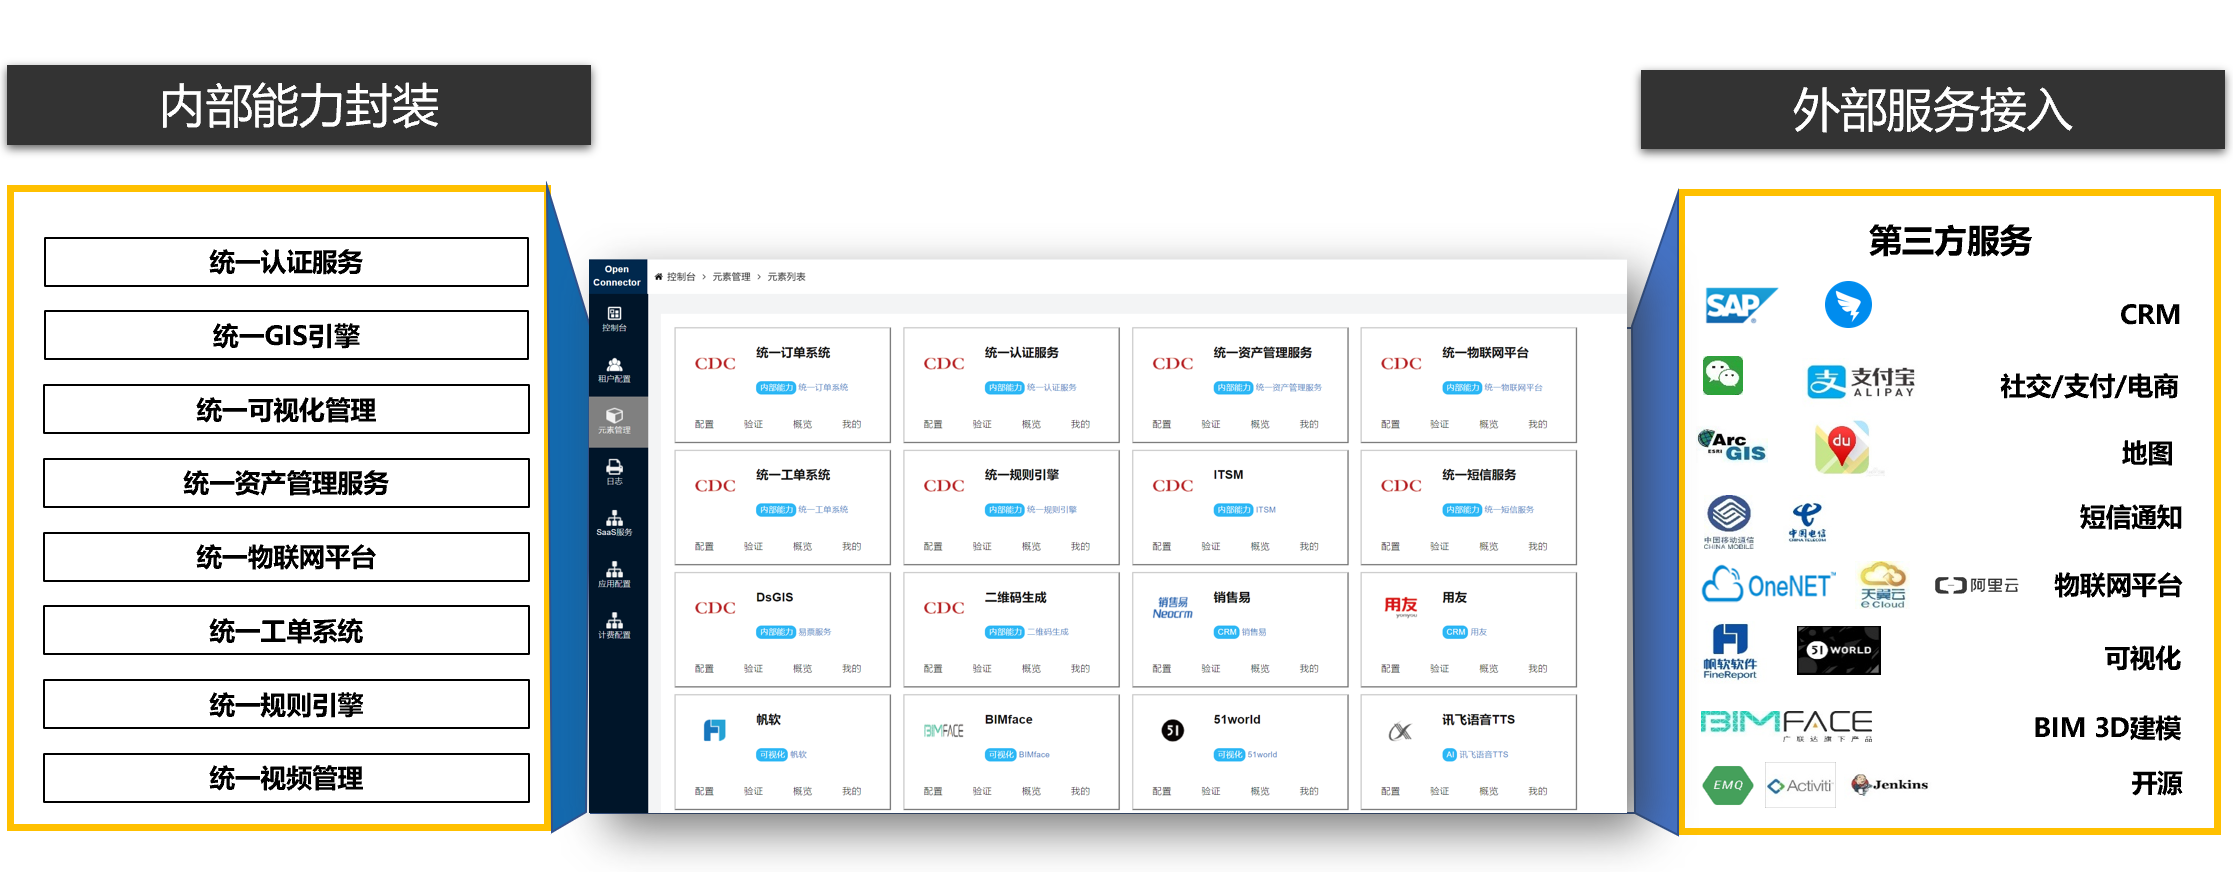
Task: Click the 统一视频管理 box
Action: 286,778
